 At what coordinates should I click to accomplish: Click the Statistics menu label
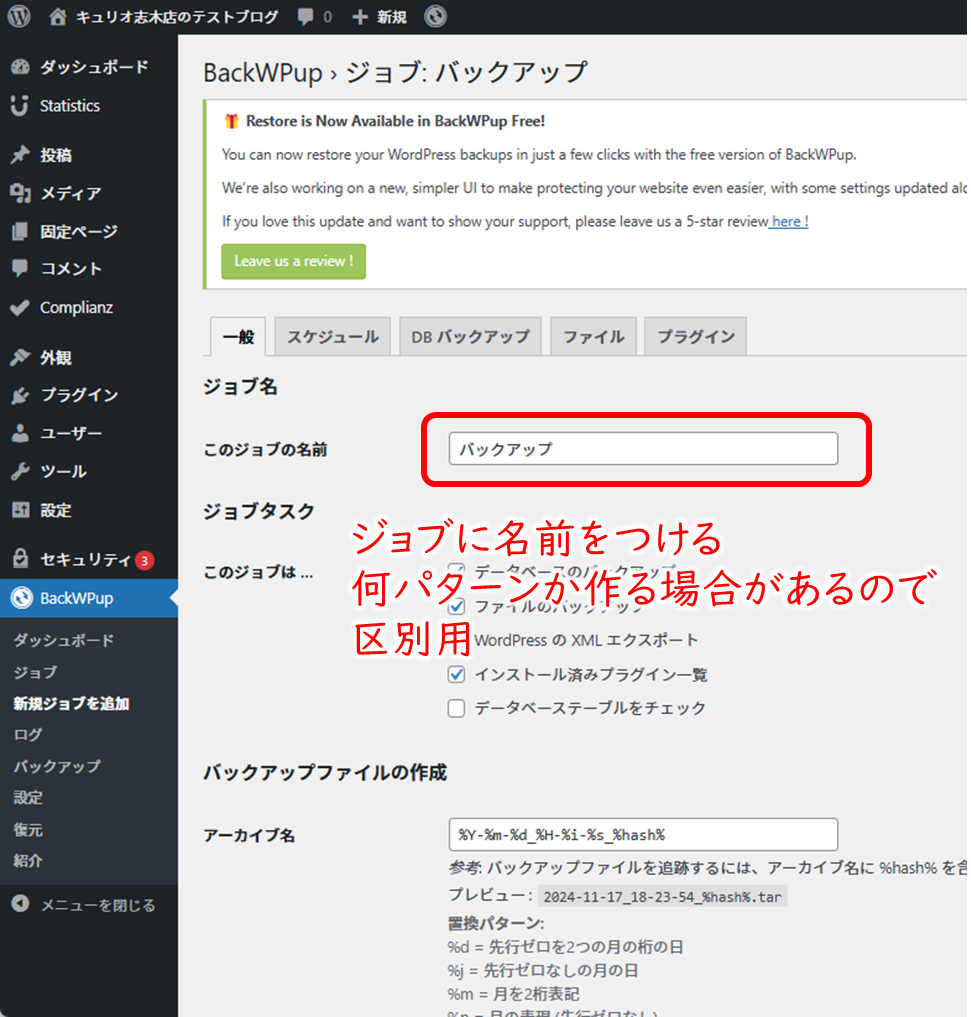[x=70, y=106]
